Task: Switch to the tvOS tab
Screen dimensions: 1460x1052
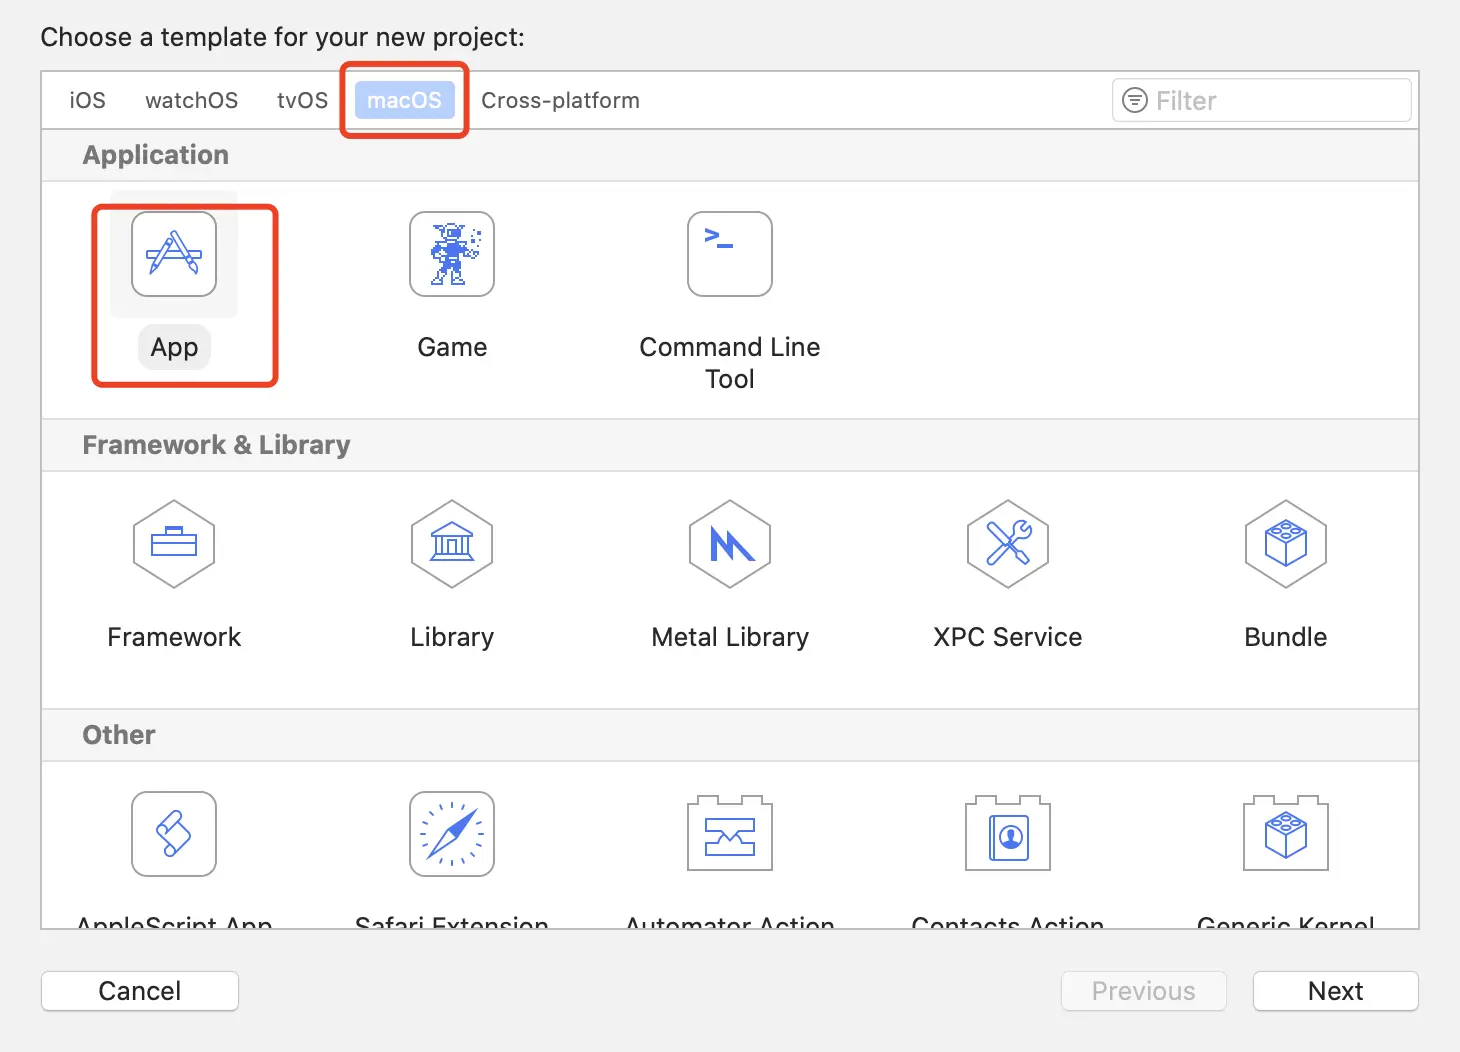Action: coord(302,100)
